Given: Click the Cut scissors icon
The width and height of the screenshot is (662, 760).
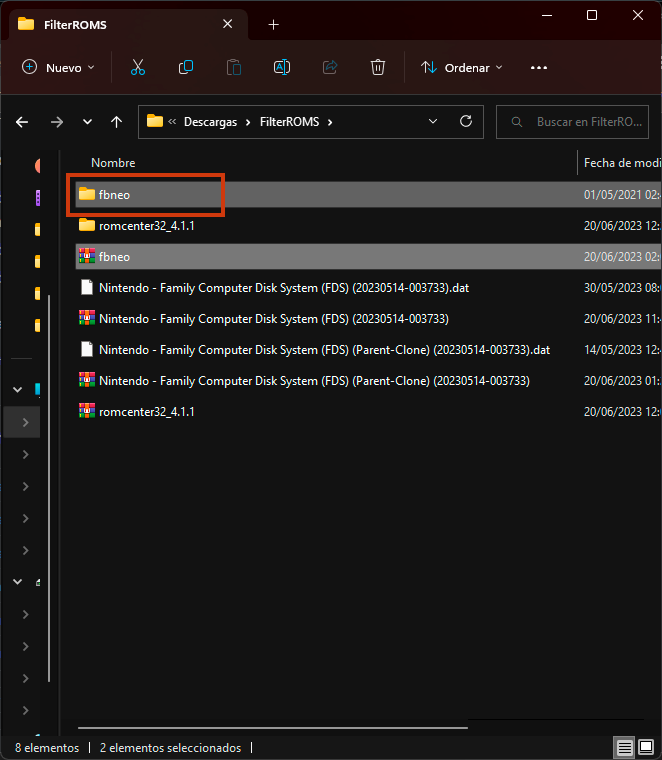Looking at the screenshot, I should coord(138,67).
